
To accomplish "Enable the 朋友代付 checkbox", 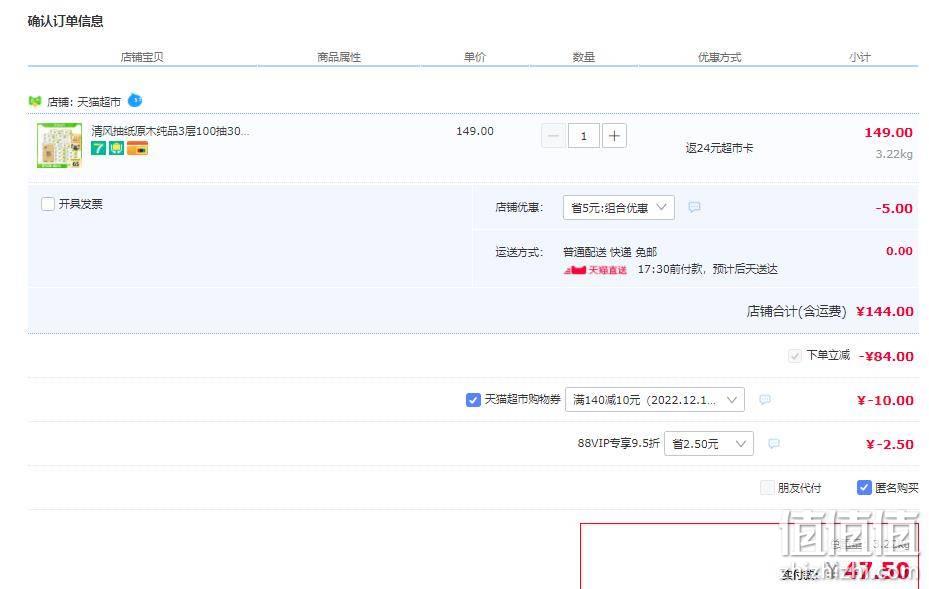I will point(767,488).
